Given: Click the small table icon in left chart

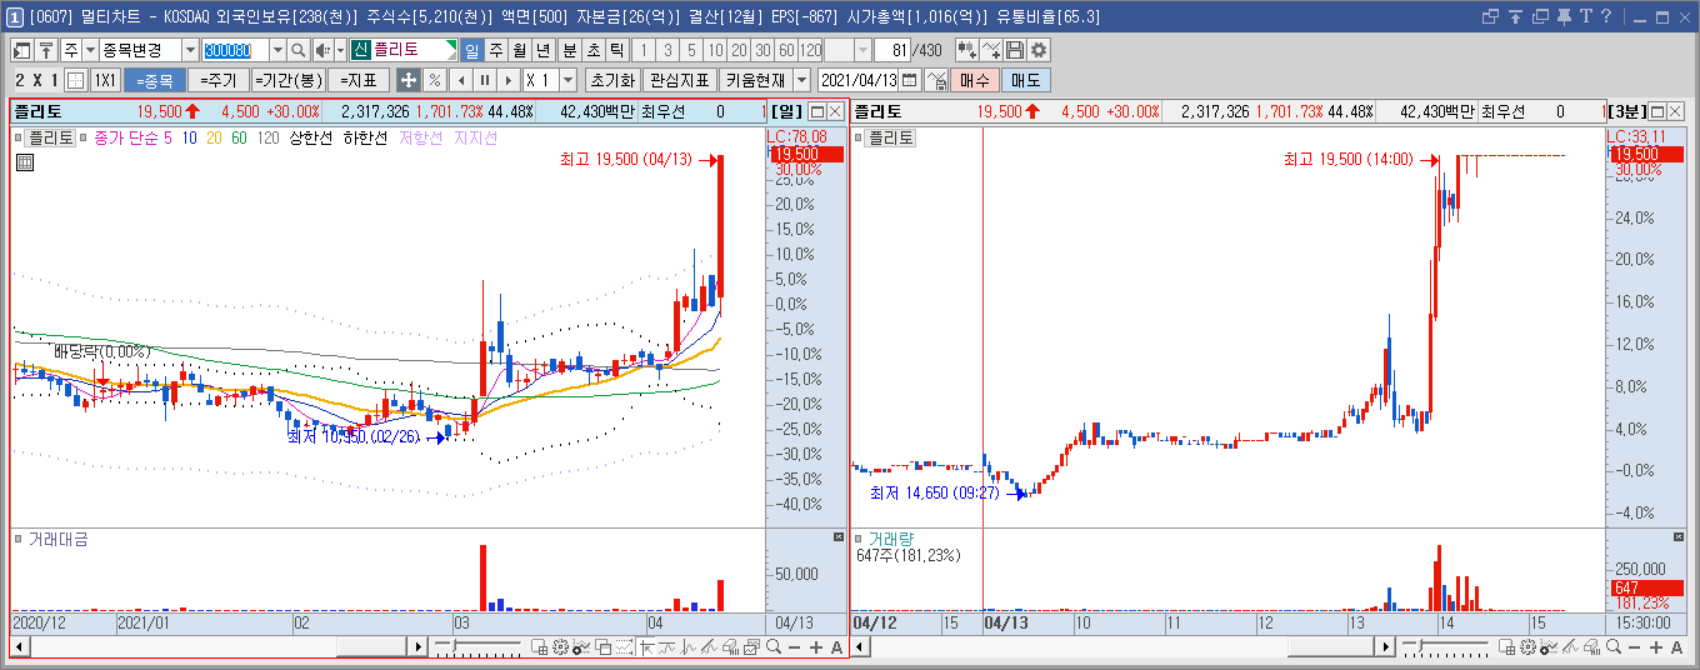Looking at the screenshot, I should pyautogui.click(x=25, y=162).
